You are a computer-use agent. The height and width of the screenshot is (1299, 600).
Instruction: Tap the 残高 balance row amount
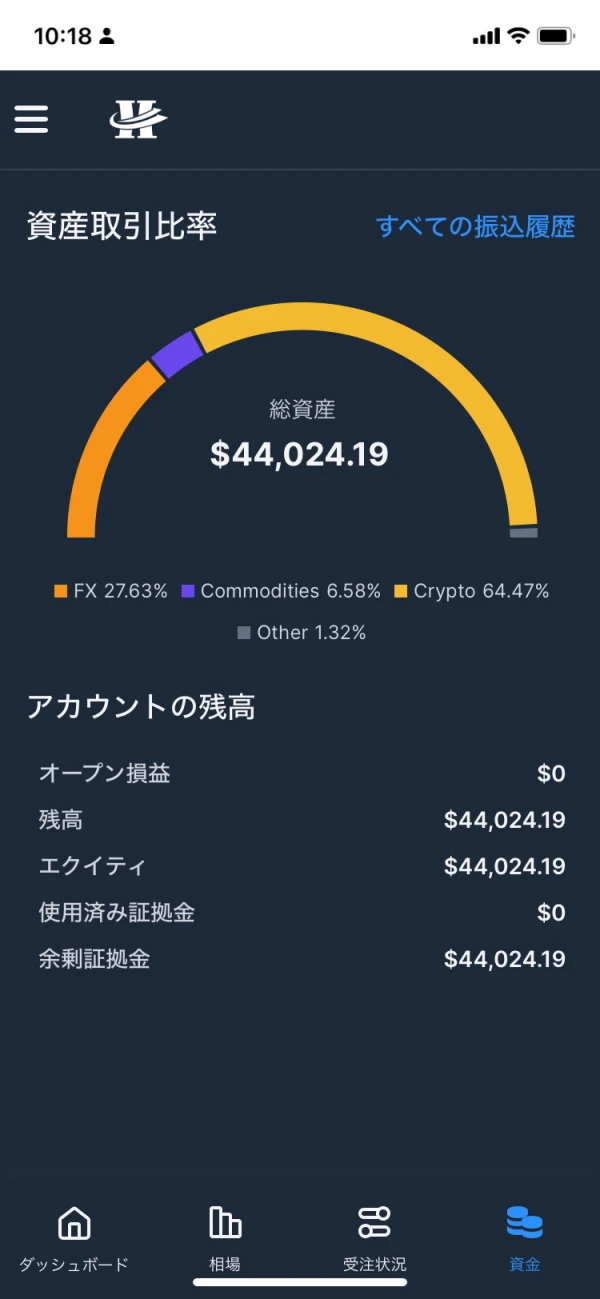(503, 820)
